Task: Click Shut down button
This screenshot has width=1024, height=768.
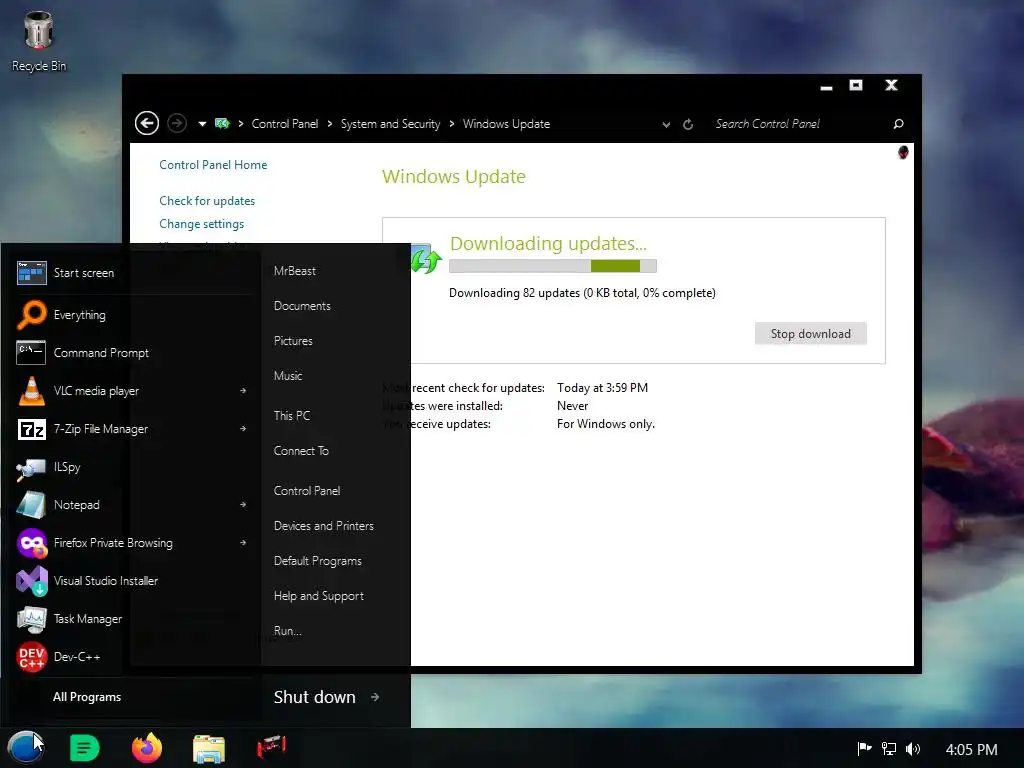Action: click(x=314, y=697)
